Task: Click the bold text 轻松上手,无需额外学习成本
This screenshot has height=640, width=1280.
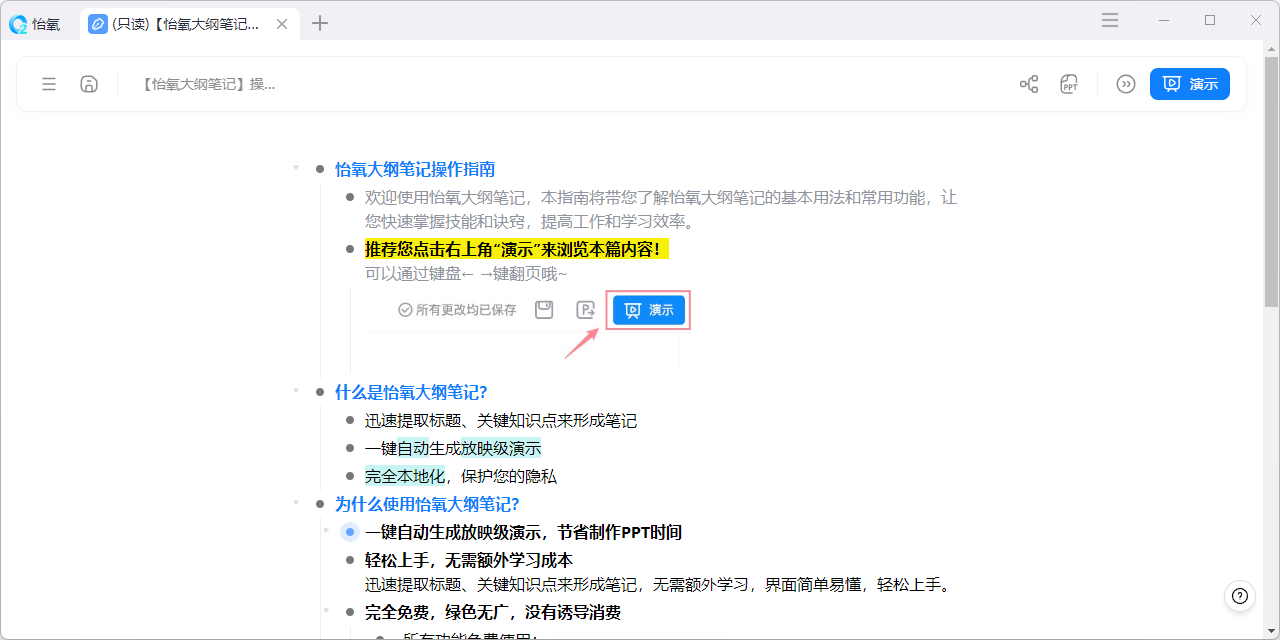Action: (x=469, y=560)
